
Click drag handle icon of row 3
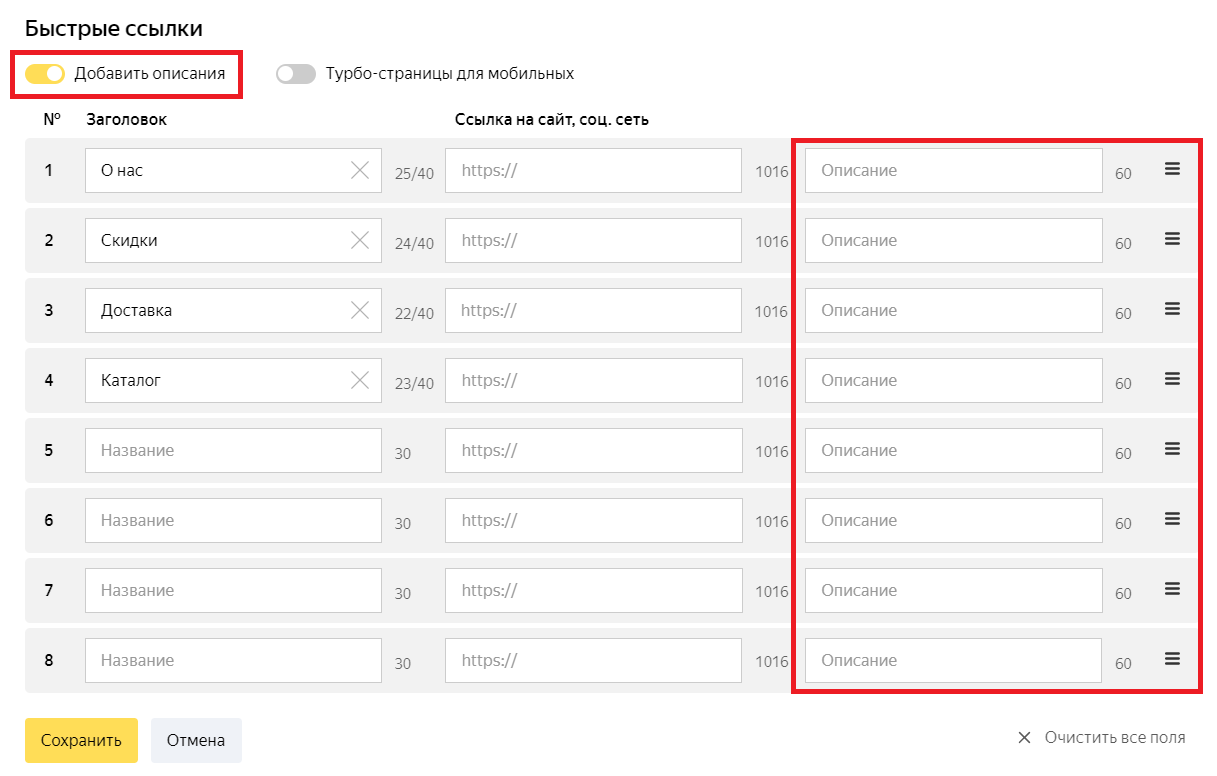[1172, 309]
